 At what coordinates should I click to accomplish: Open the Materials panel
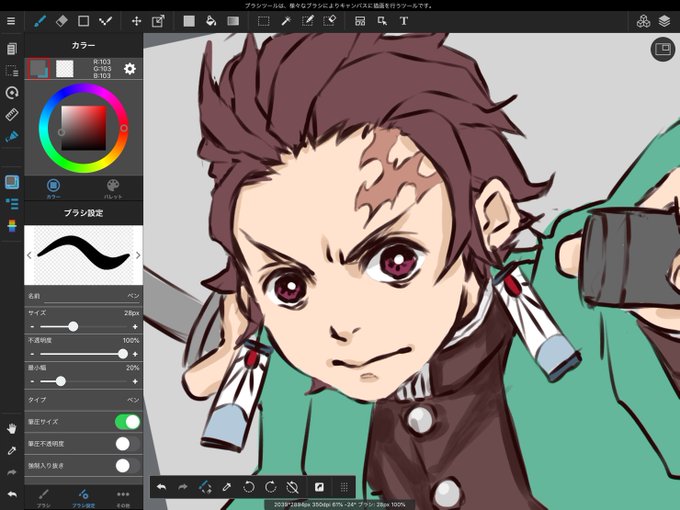pyautogui.click(x=643, y=21)
